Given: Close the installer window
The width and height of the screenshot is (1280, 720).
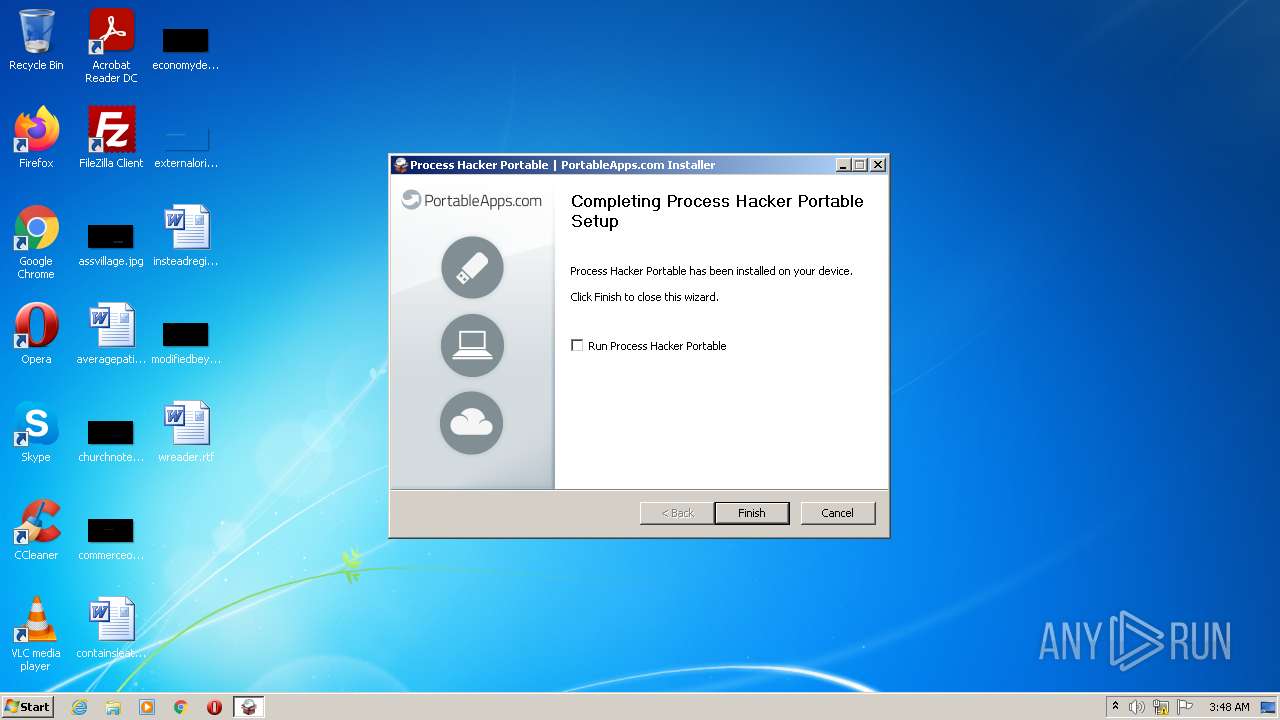Looking at the screenshot, I should (877, 165).
